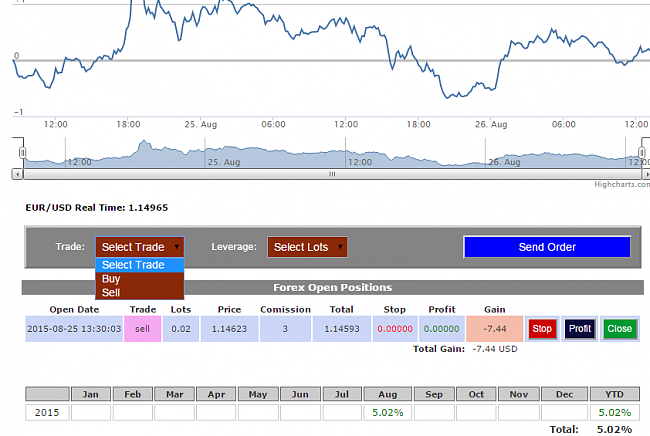Click the lots value 0.02
Screen dimensions: 650x436
point(181,329)
